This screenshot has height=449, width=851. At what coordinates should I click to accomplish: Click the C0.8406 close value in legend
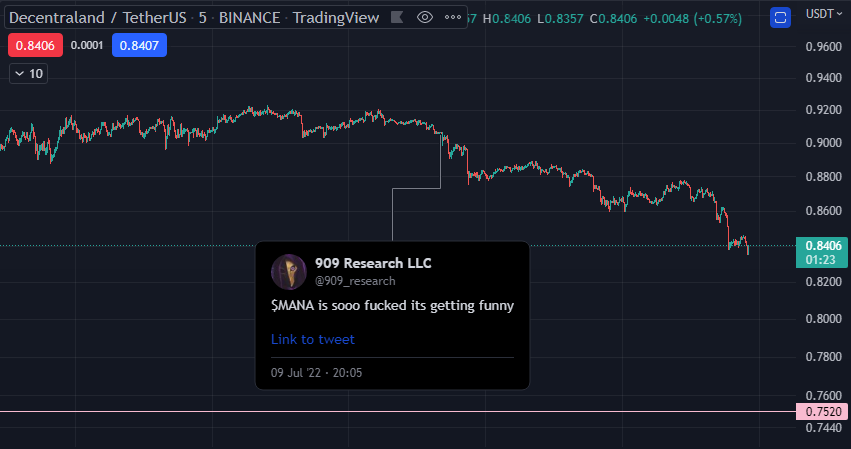[613, 18]
